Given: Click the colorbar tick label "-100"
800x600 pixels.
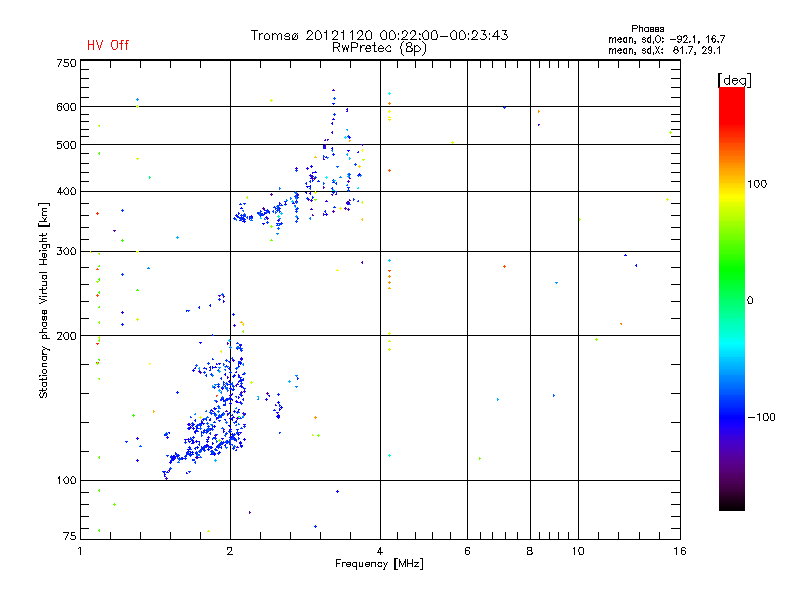Looking at the screenshot, I should coord(761,417).
